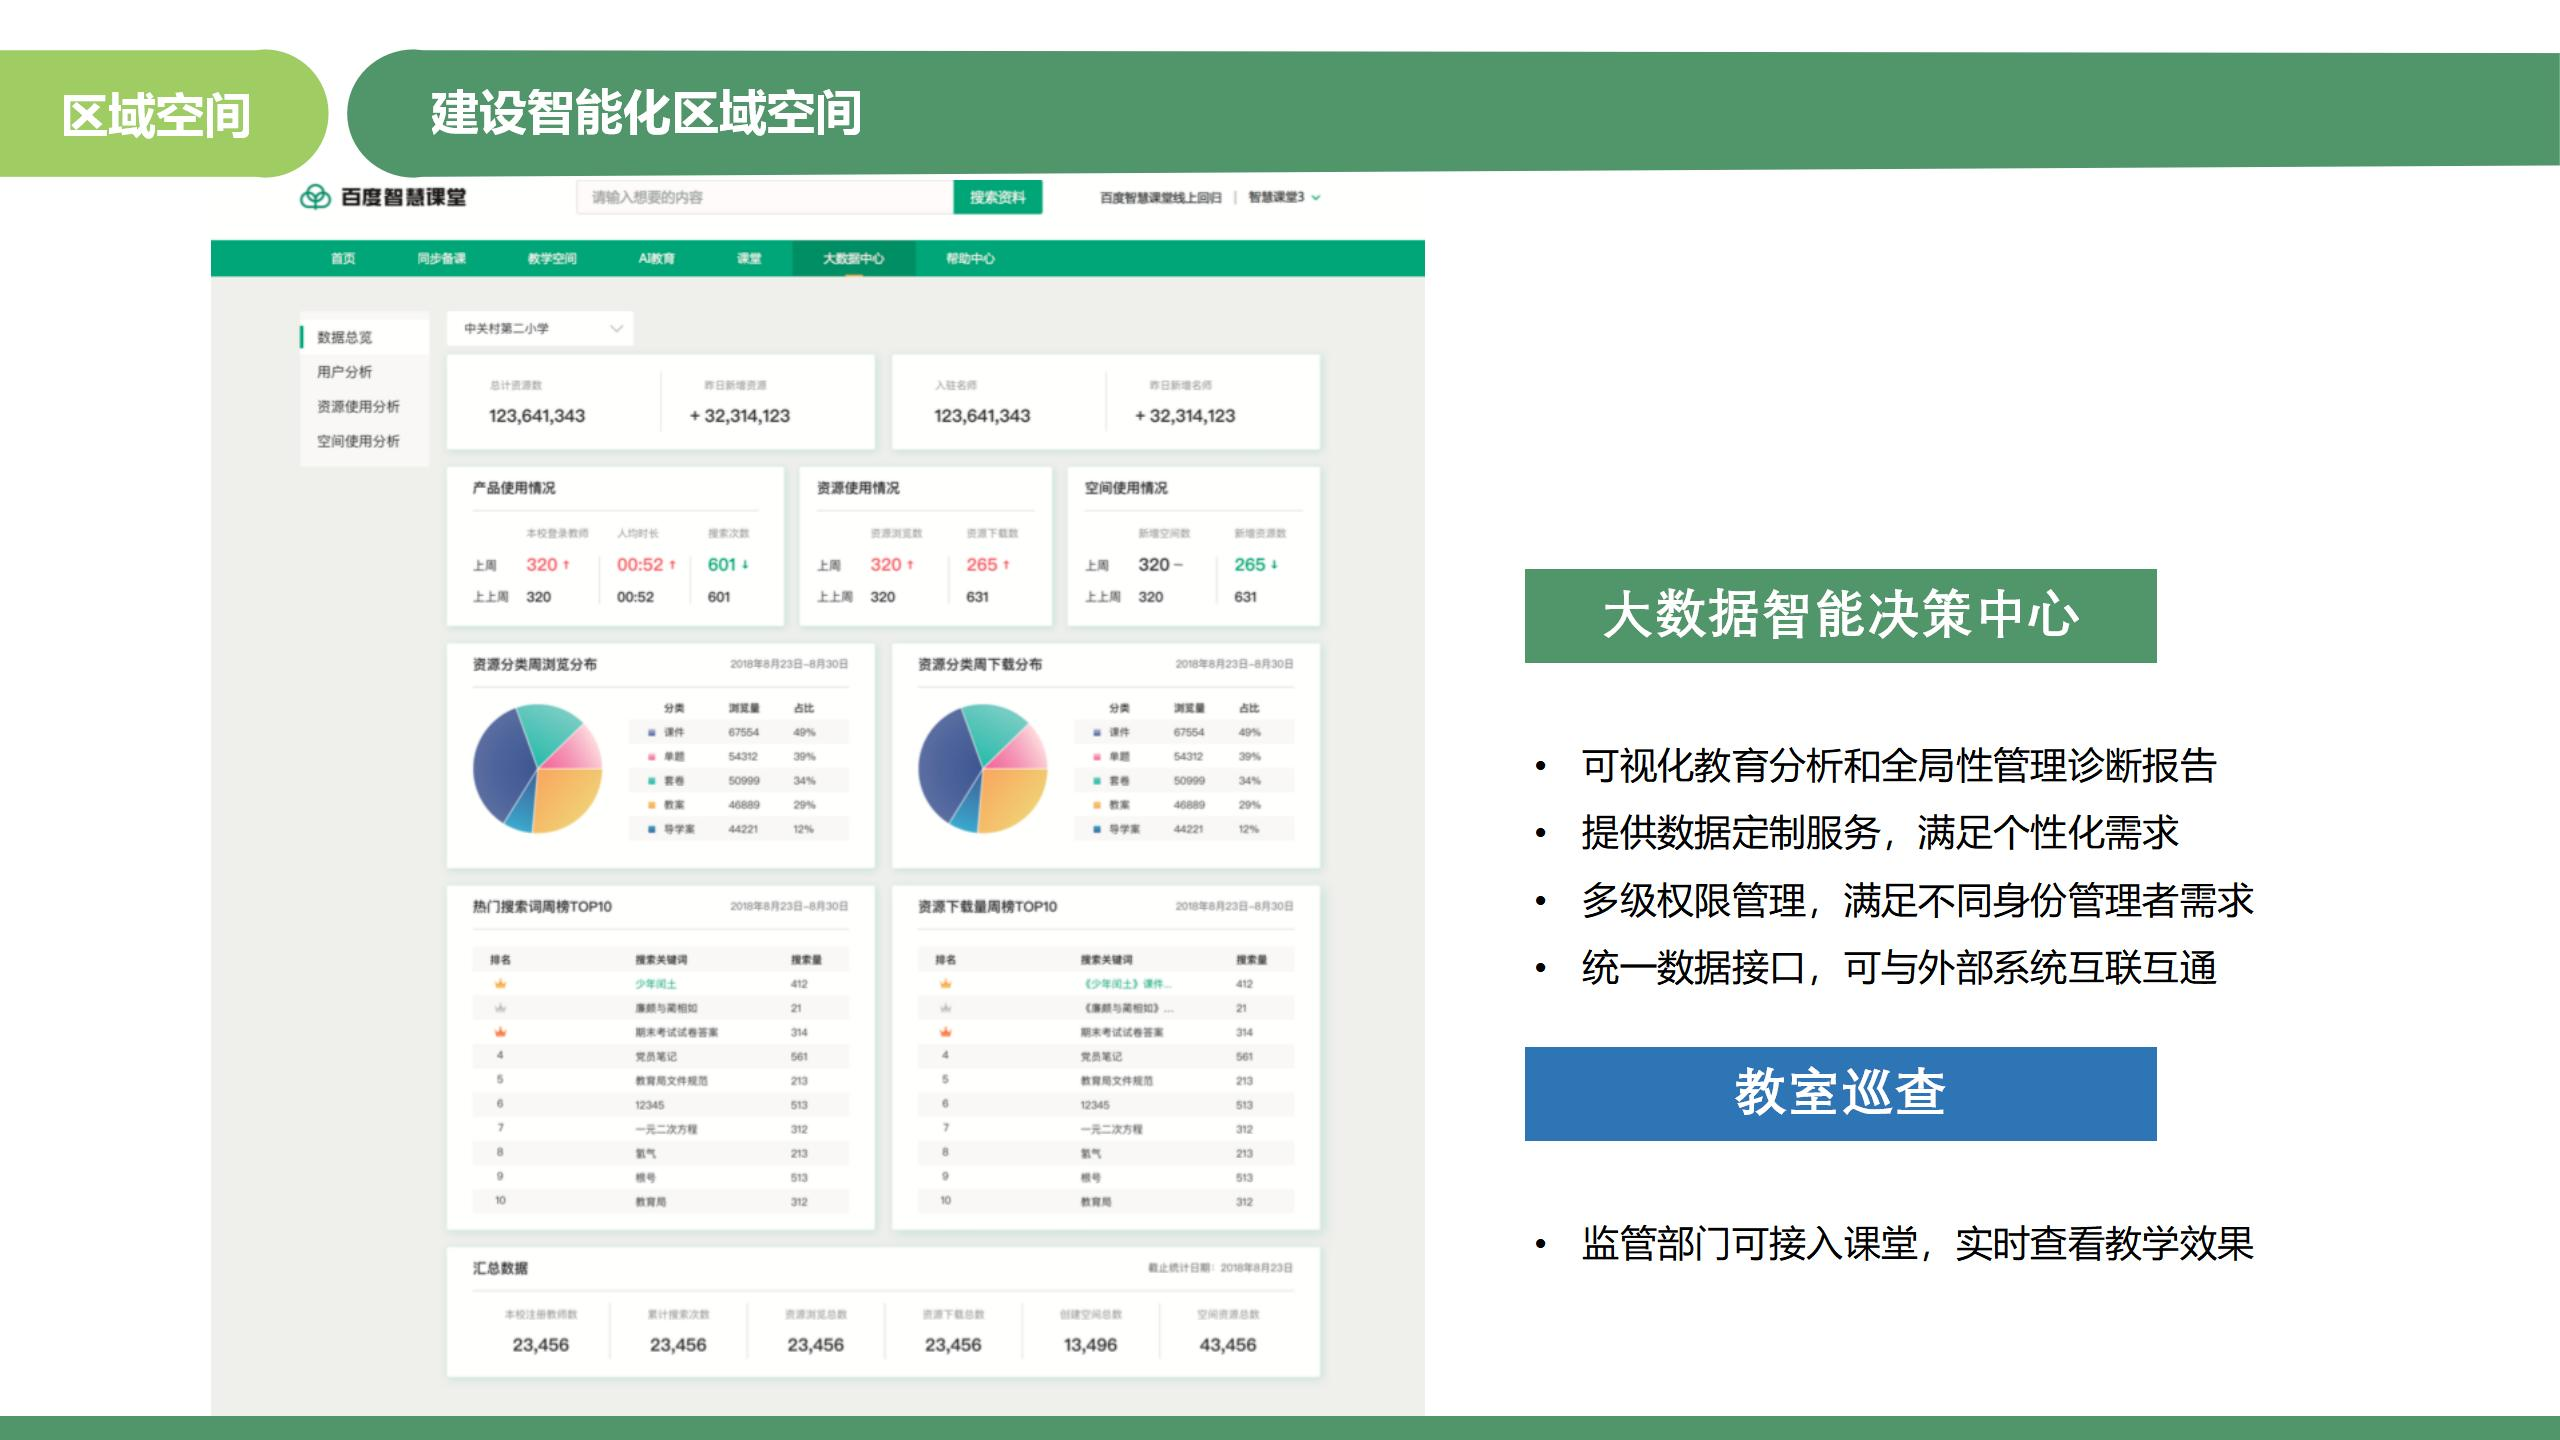Open the 帮助中心 tab
This screenshot has width=2560, height=1440.
(970, 258)
